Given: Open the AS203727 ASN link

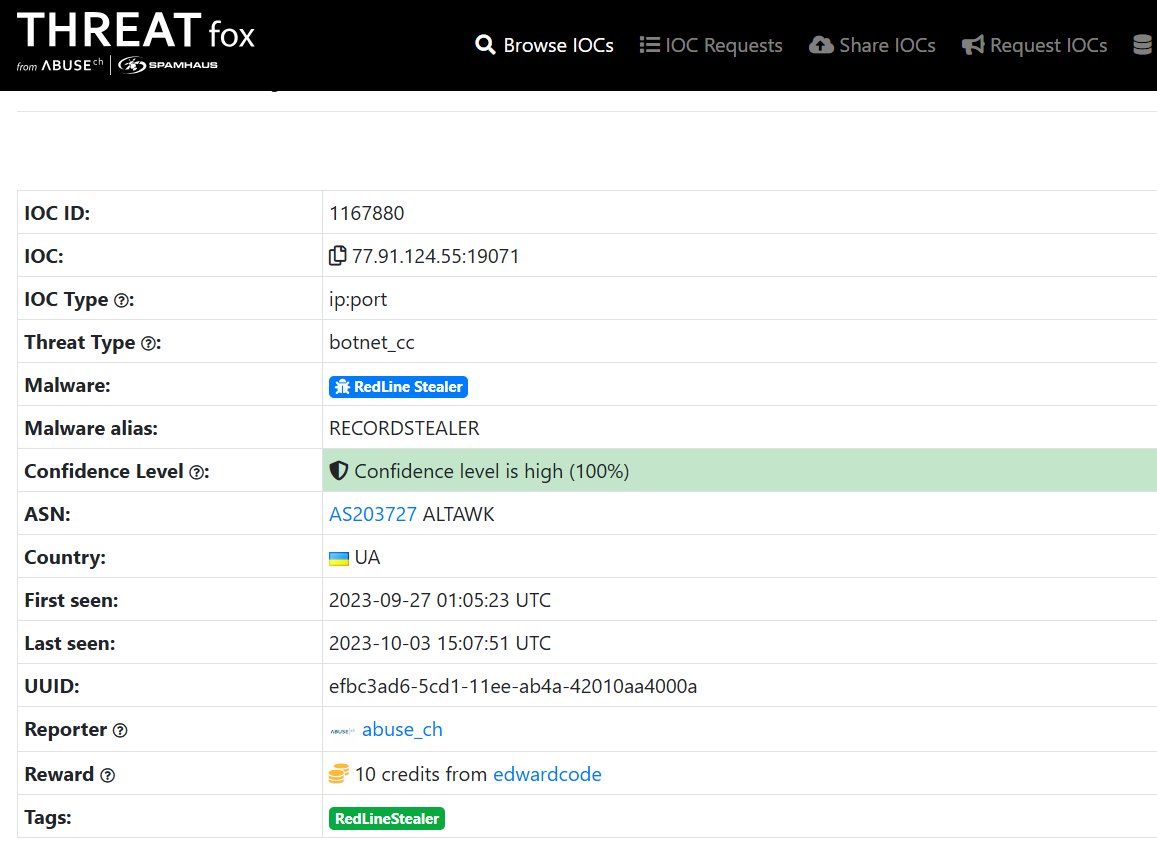Looking at the screenshot, I should point(373,514).
